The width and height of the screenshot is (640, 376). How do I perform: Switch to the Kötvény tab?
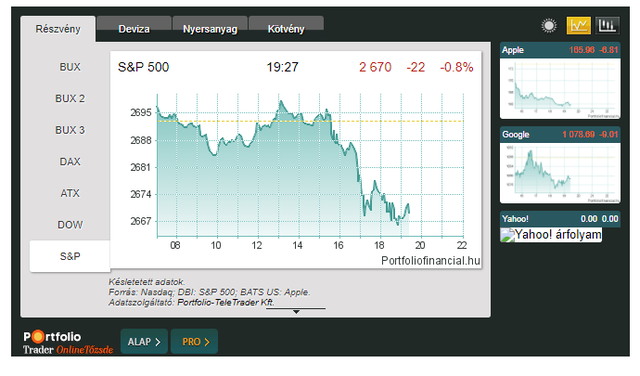tap(286, 29)
